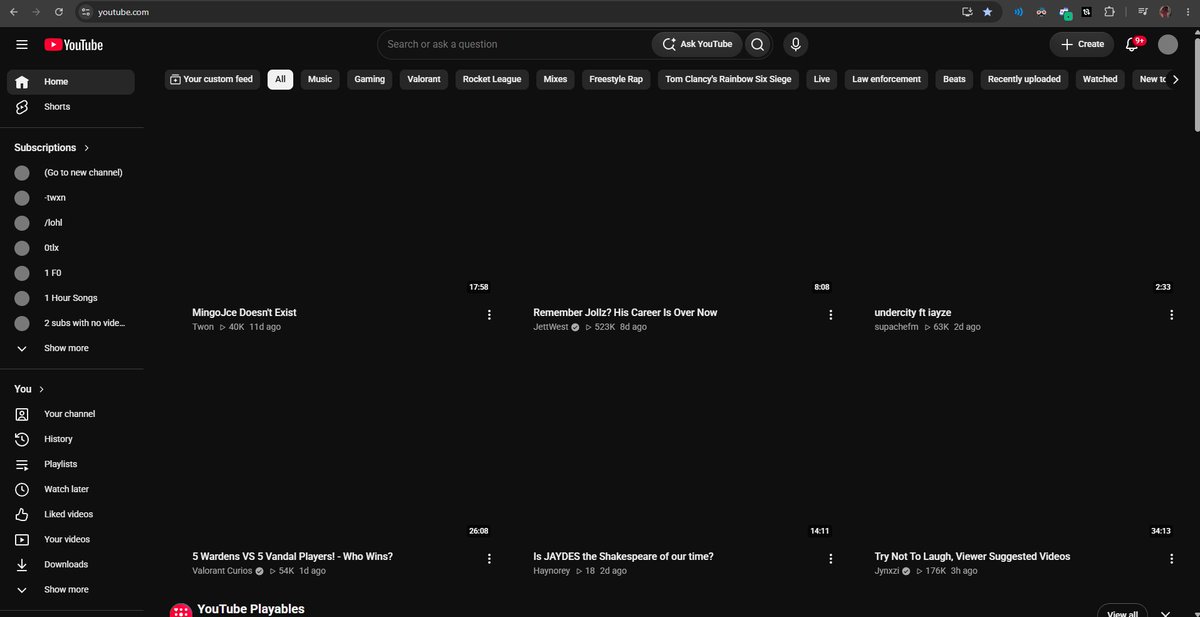Click the YouTube logo
This screenshot has height=617, width=1200.
point(73,44)
